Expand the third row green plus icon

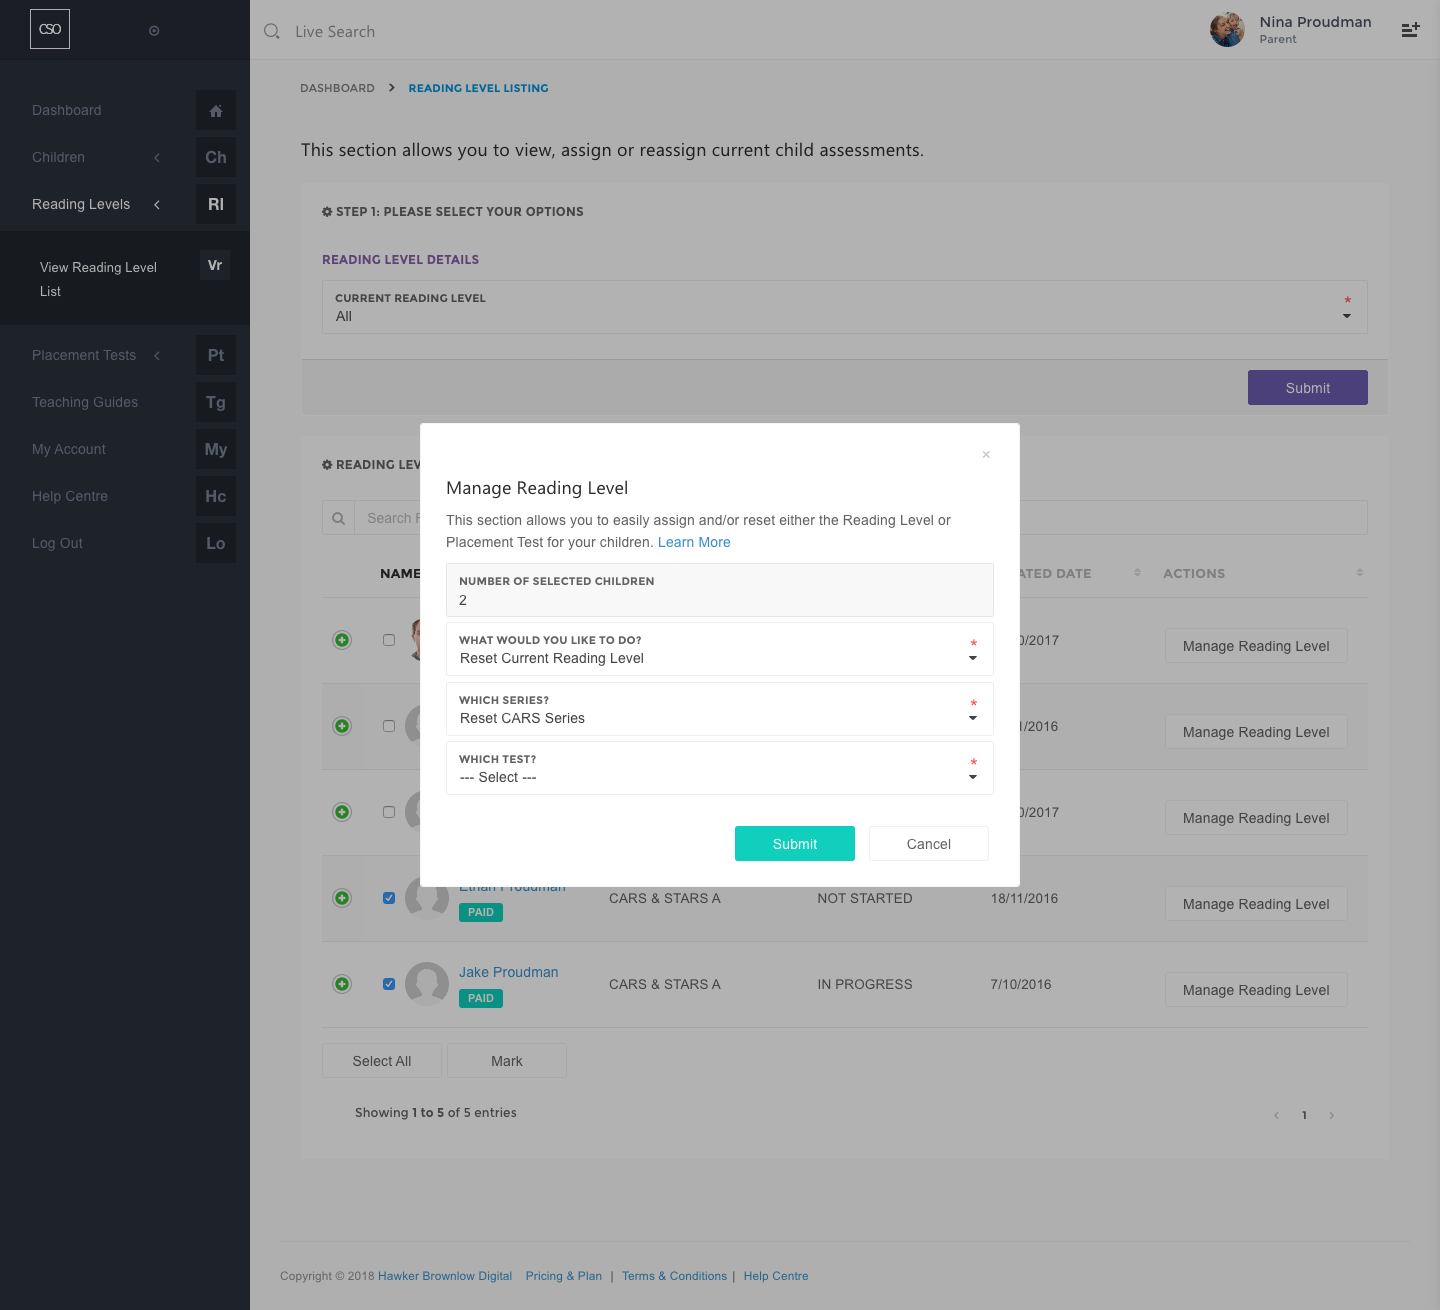(342, 812)
